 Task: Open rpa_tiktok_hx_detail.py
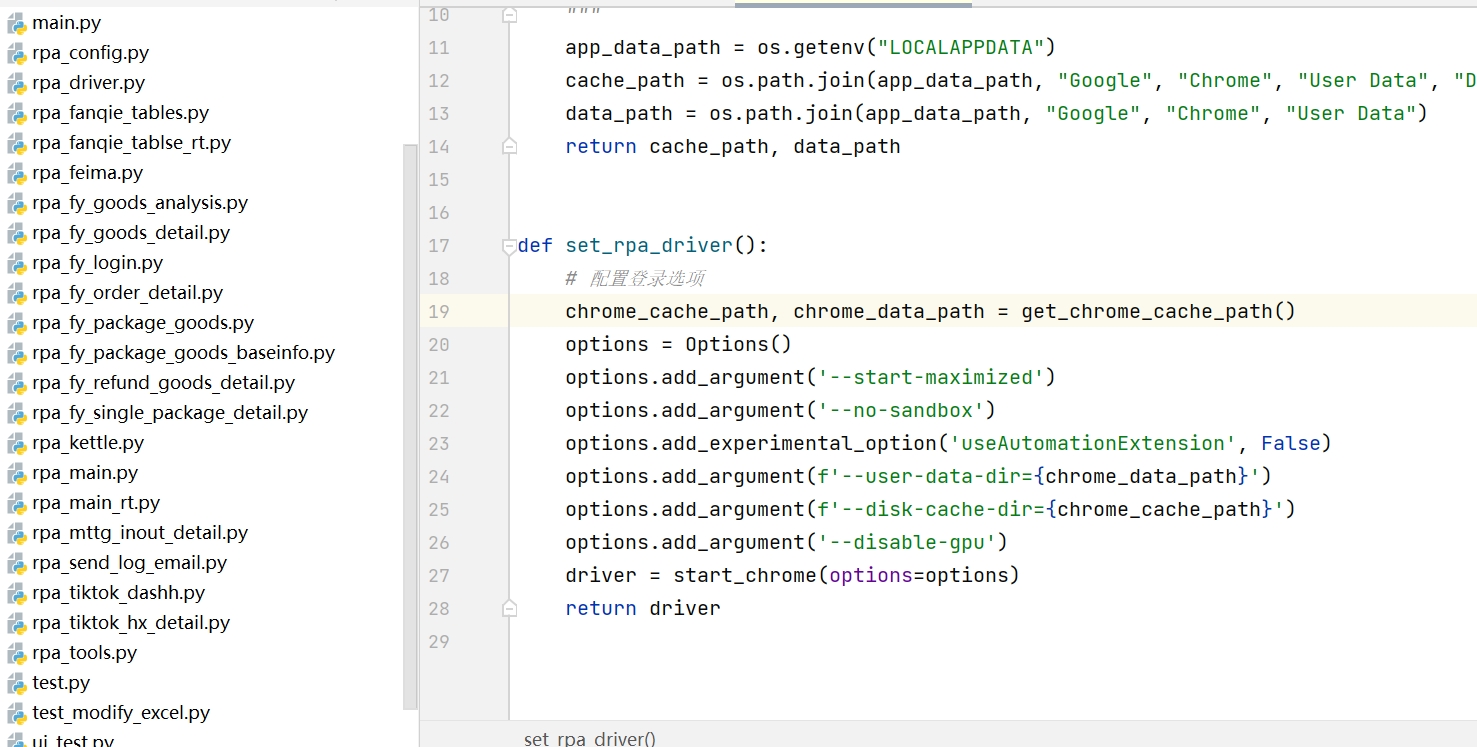coord(131,622)
